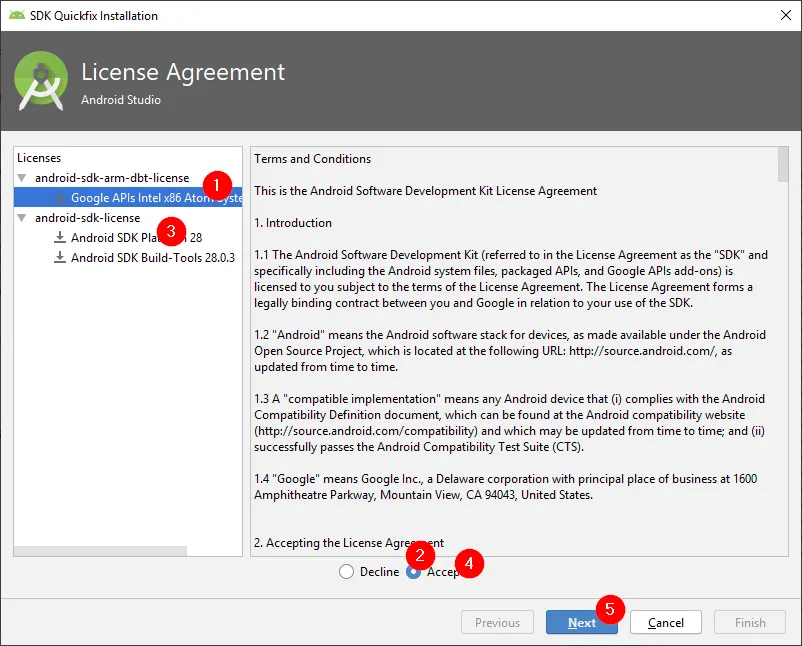This screenshot has height=646, width=802.
Task: Select the android-sdk-license group label
Action: 87,218
